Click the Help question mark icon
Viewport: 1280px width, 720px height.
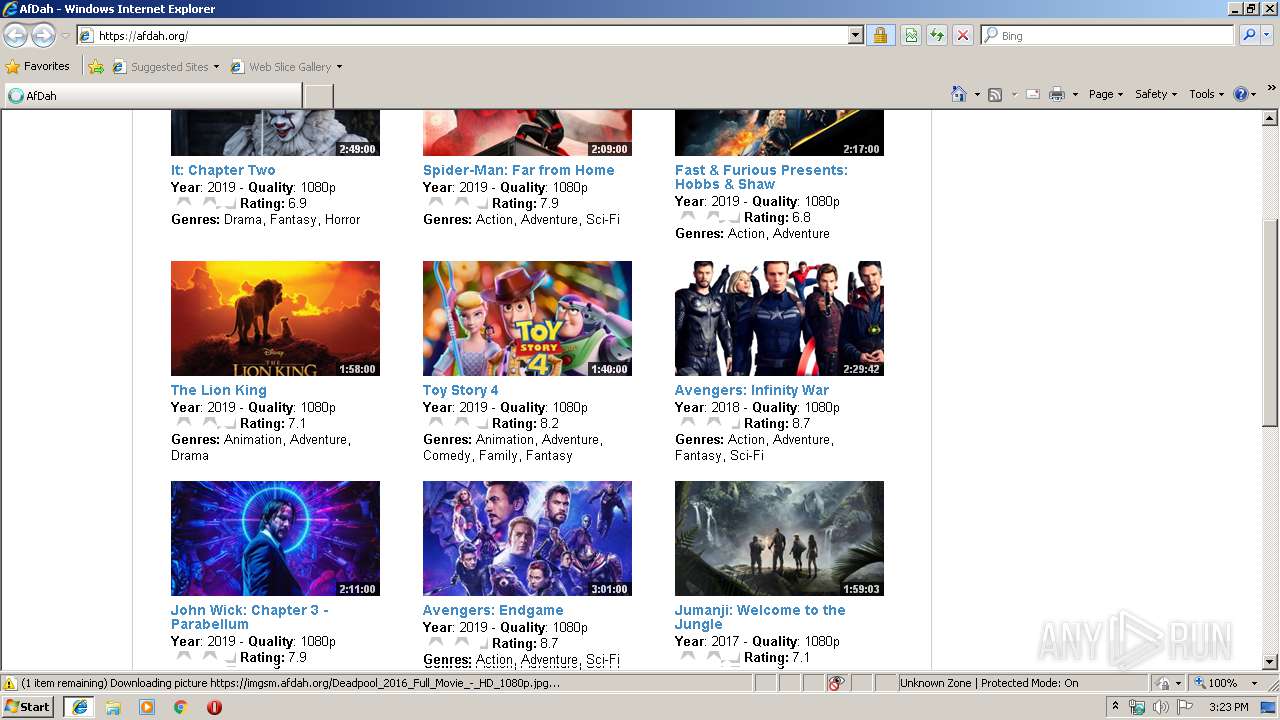point(1241,94)
